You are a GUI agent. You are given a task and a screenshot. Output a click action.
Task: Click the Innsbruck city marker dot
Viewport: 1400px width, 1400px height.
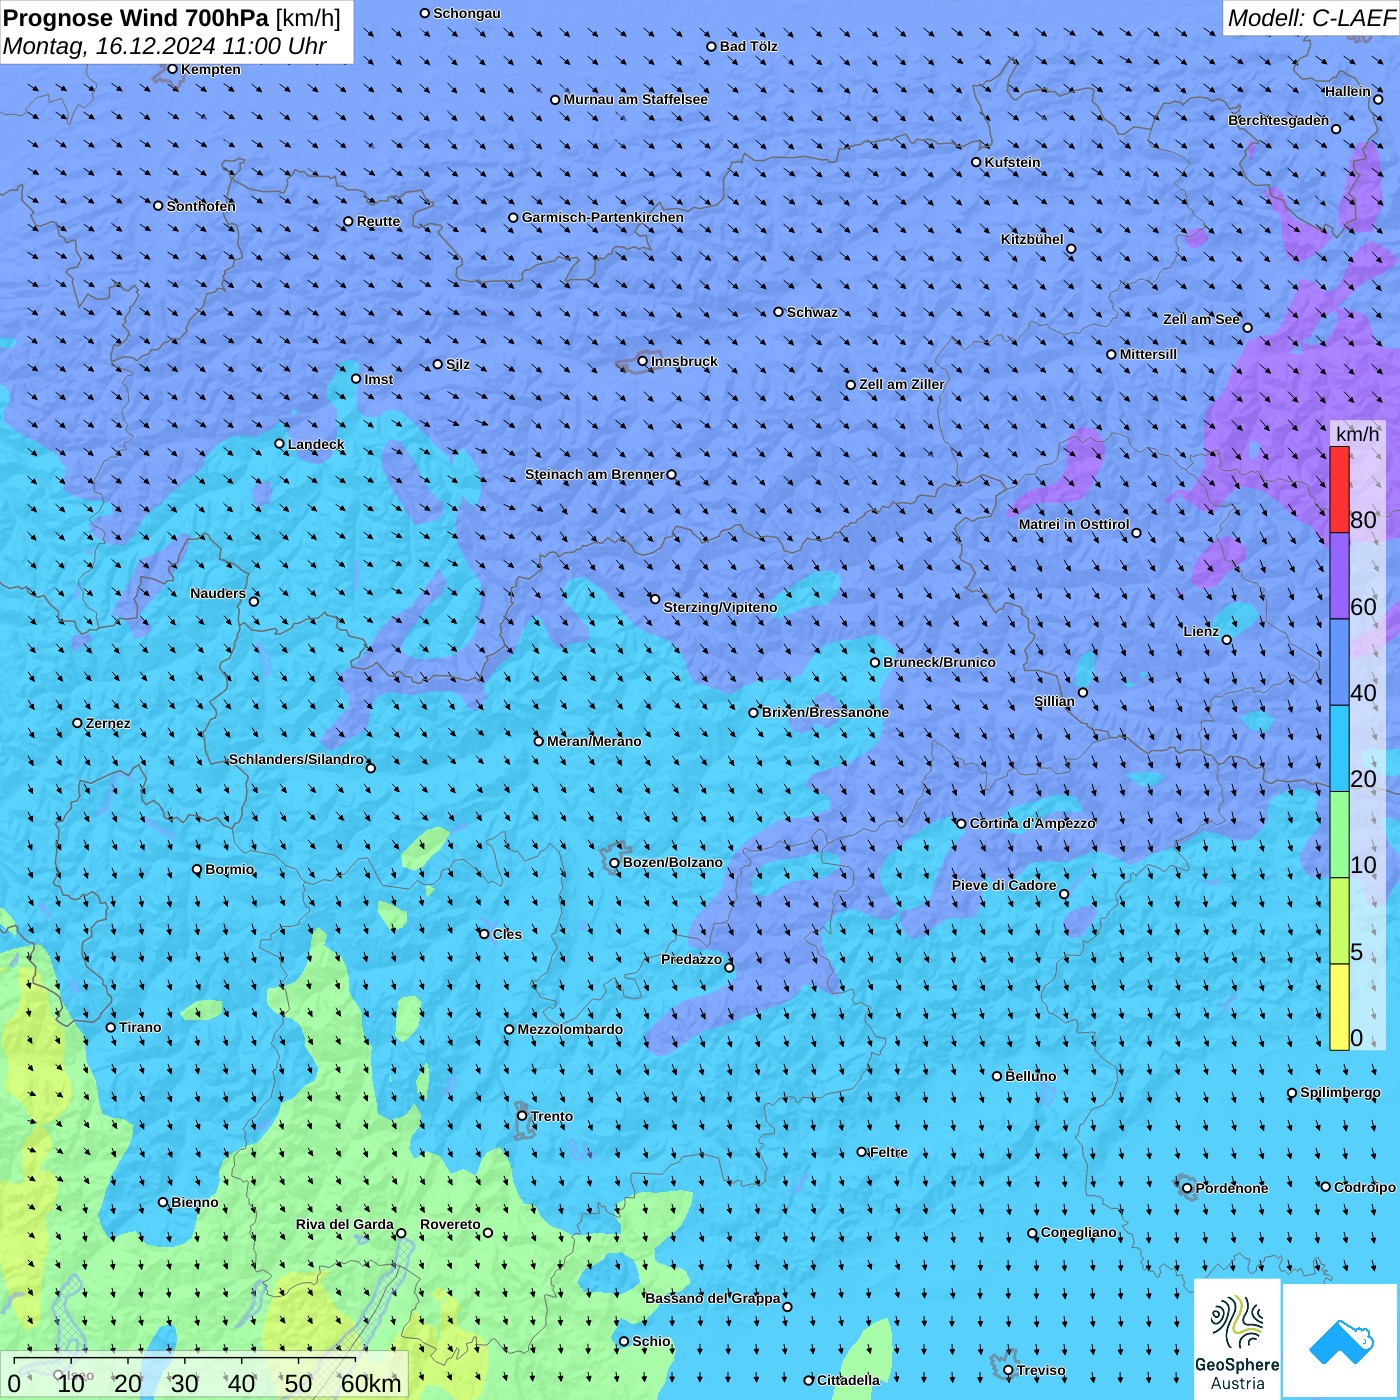pos(643,361)
